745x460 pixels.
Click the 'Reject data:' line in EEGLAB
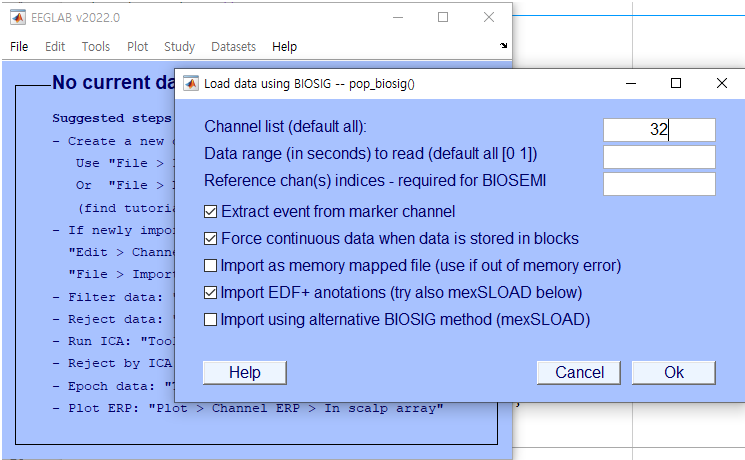point(114,319)
